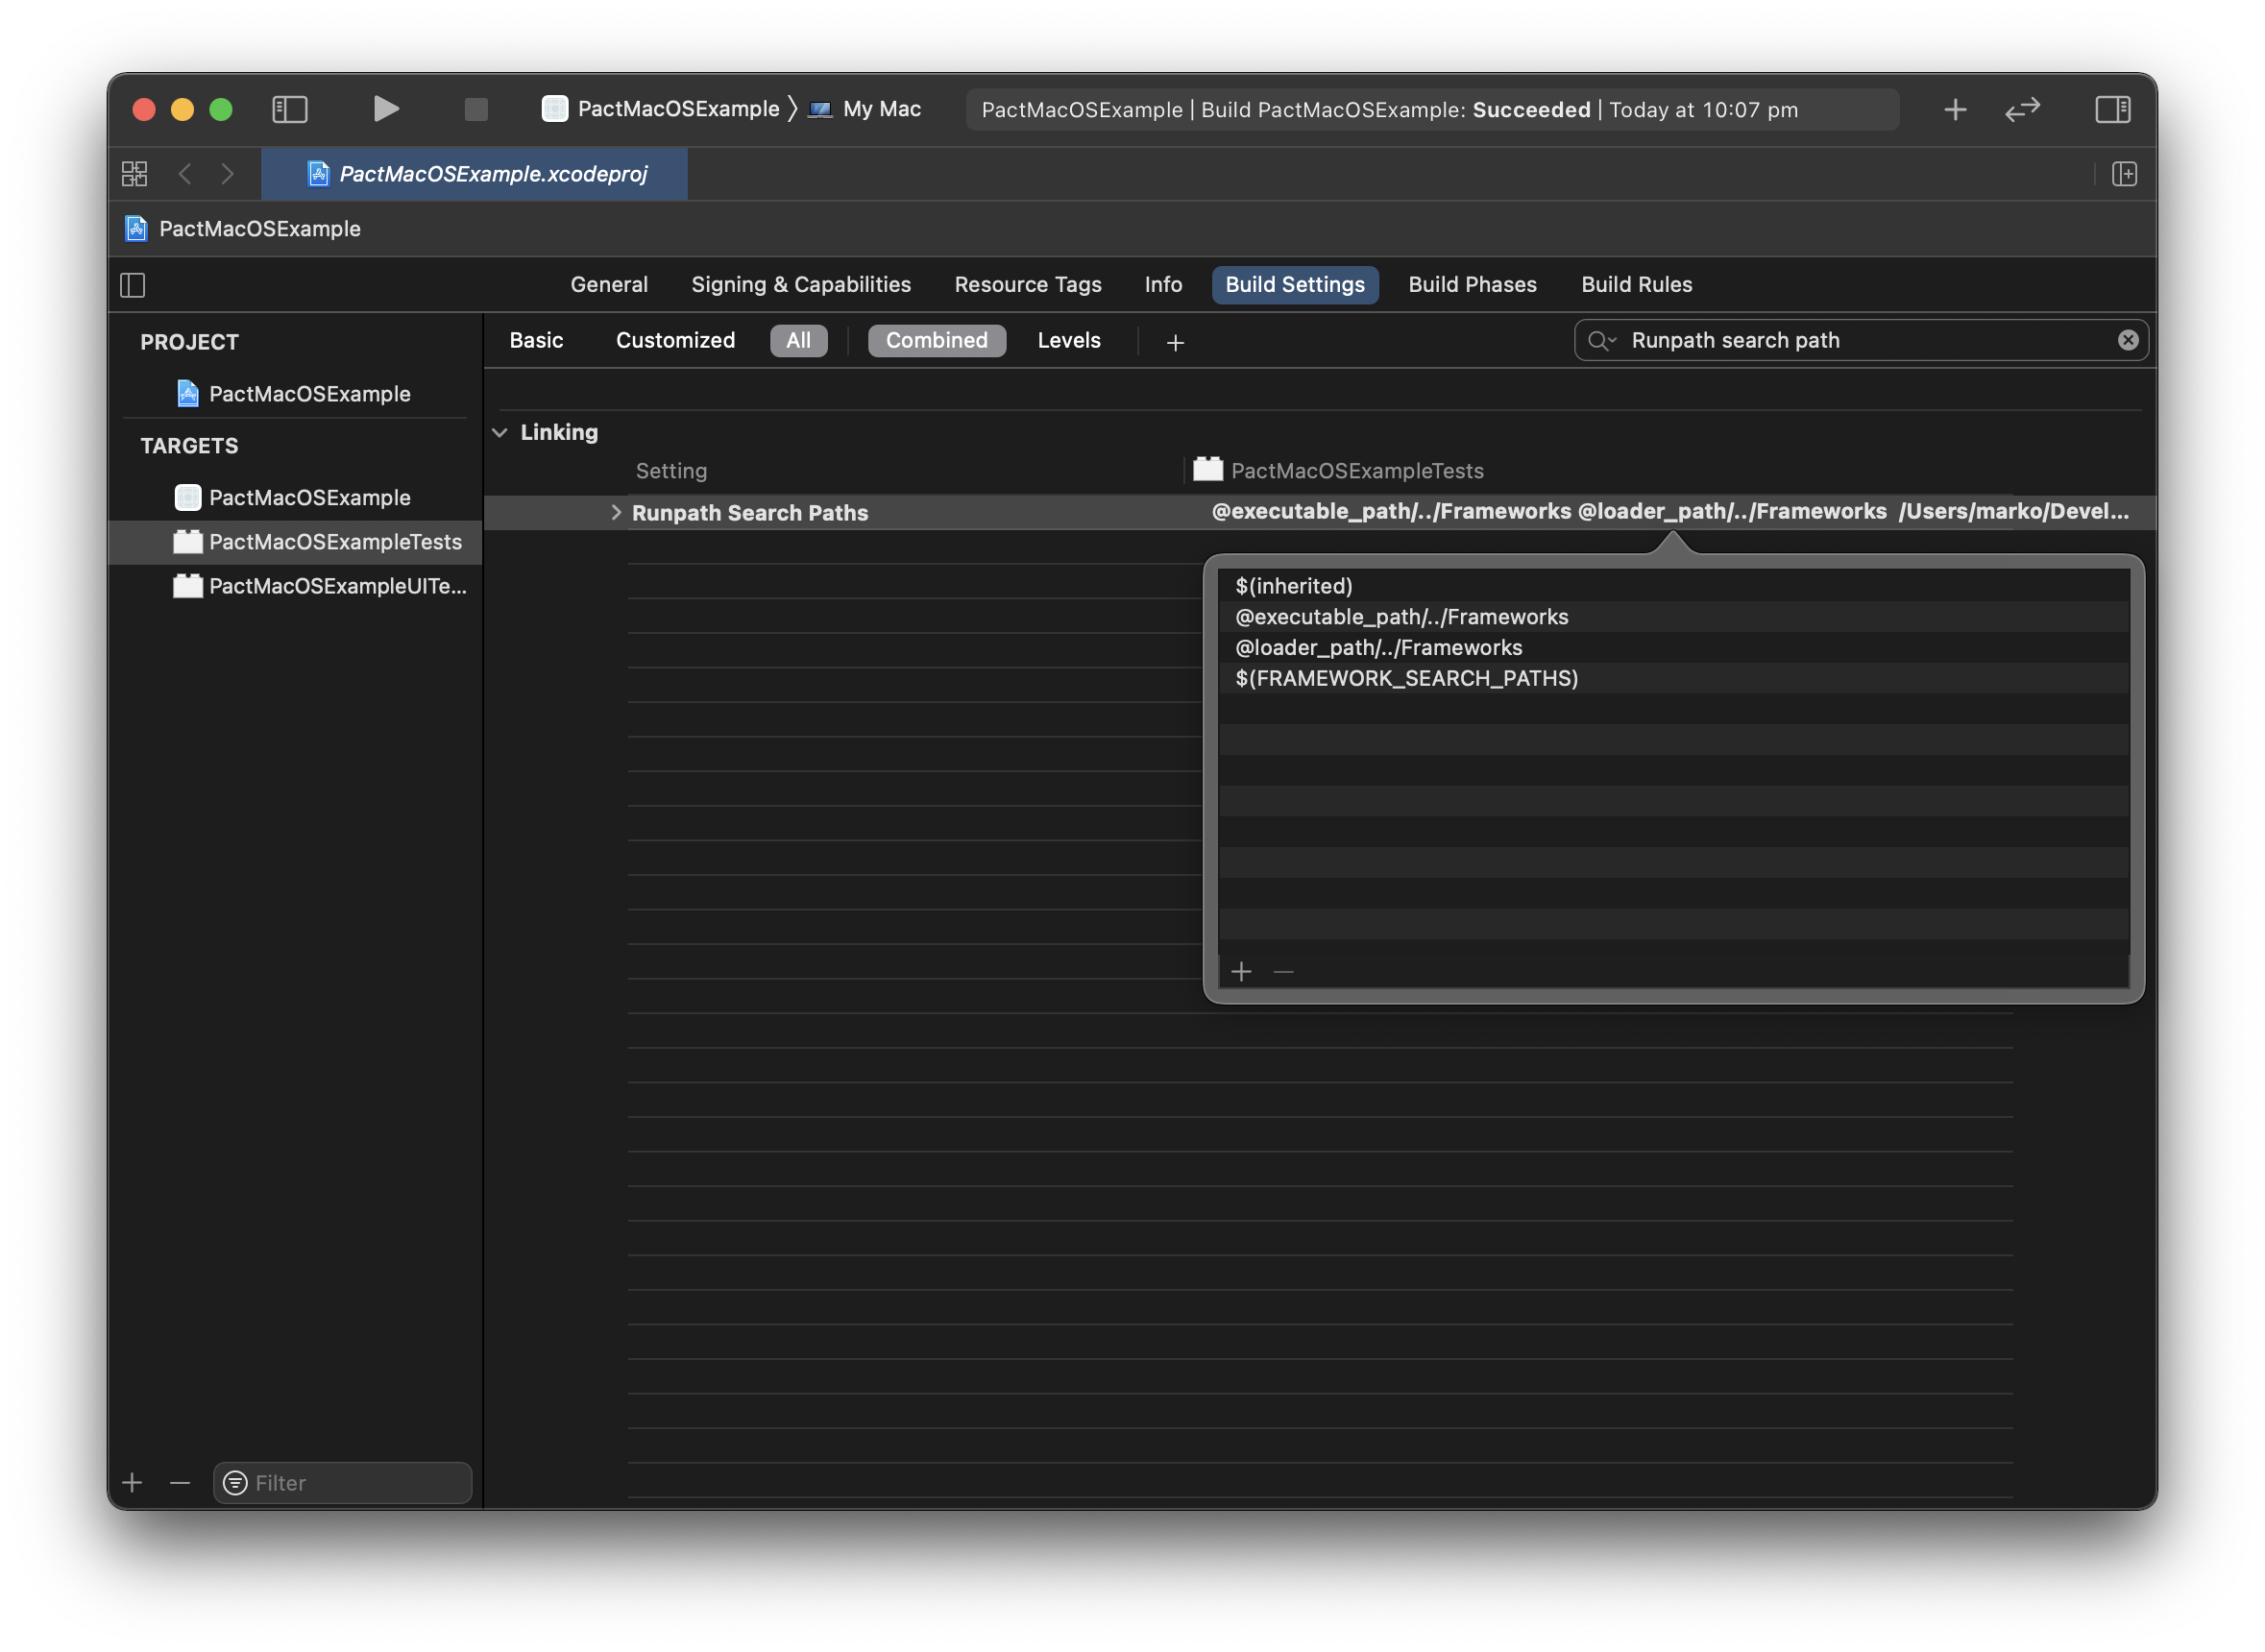The width and height of the screenshot is (2265, 1652).
Task: Open the Build Phases tab
Action: pos(1472,284)
